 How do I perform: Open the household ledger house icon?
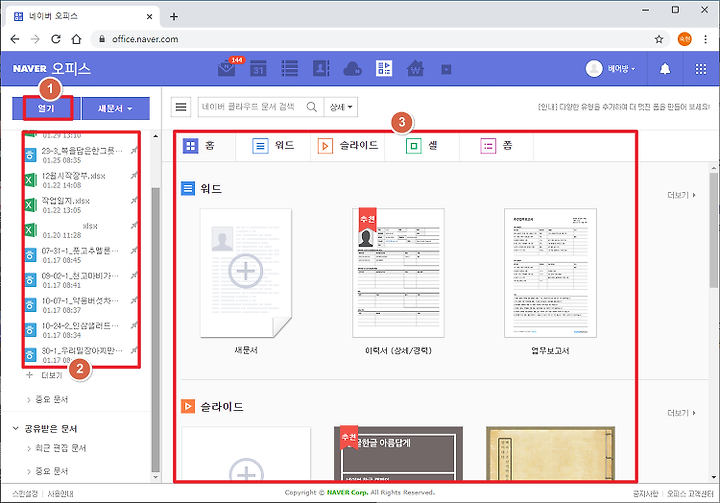tap(415, 68)
